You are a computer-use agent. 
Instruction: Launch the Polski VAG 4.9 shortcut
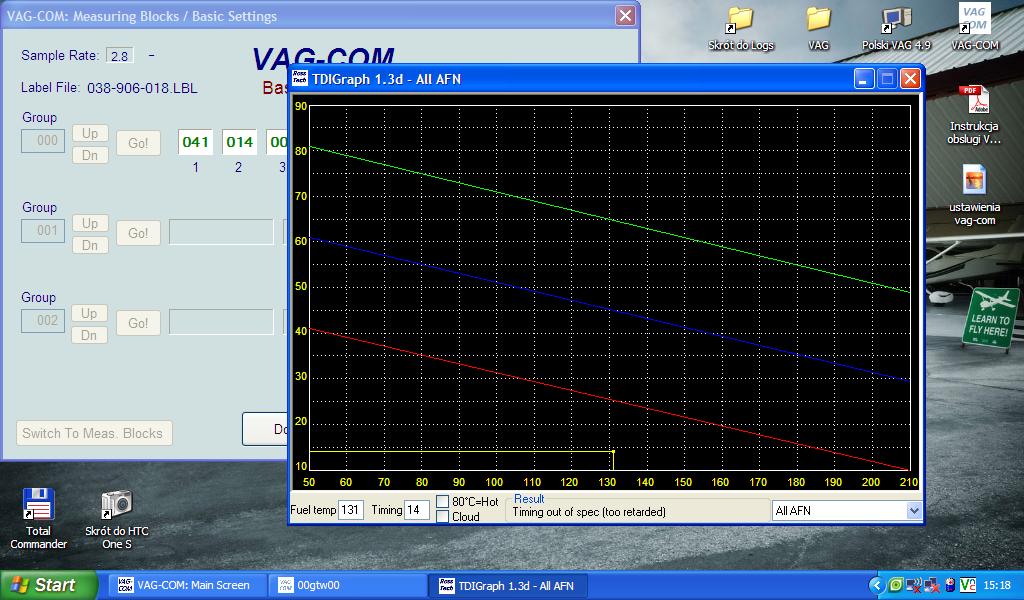pos(896,29)
